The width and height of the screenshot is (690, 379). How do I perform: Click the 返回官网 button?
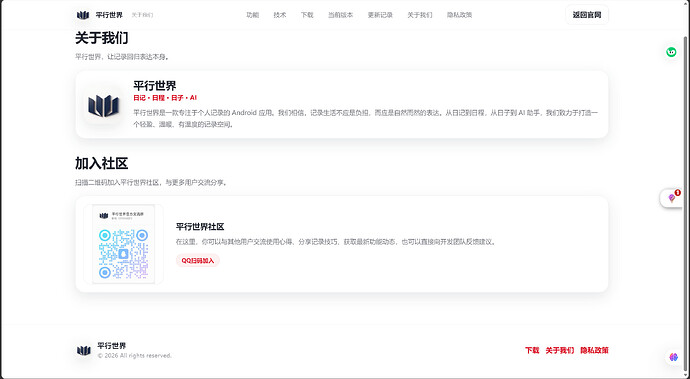[587, 15]
